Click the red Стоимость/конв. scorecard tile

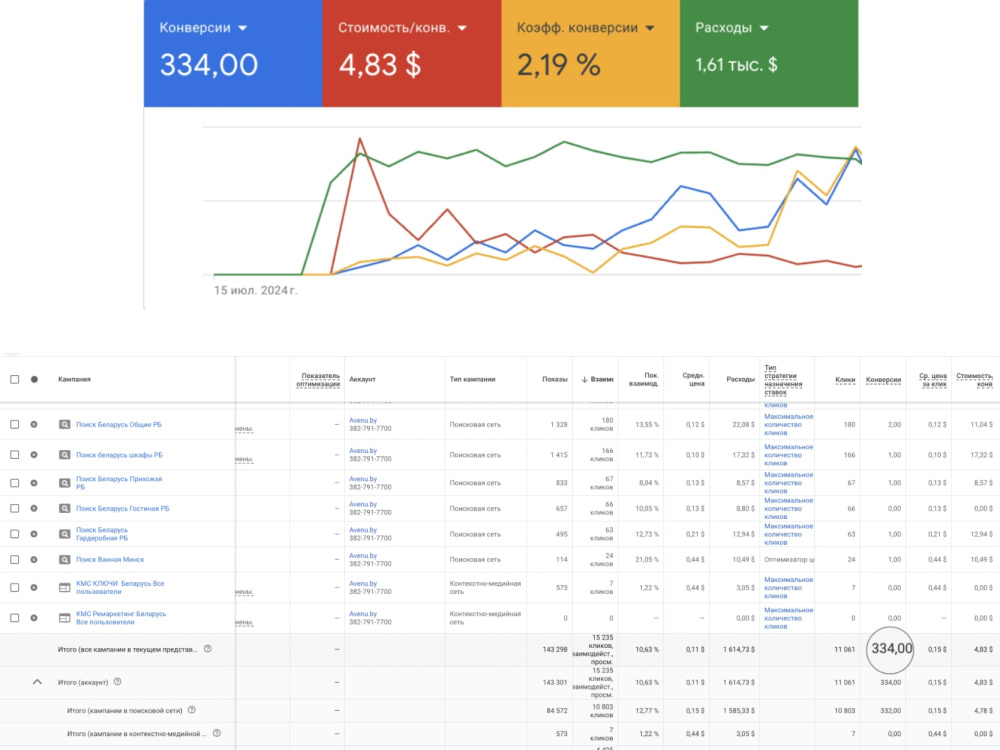pyautogui.click(x=412, y=53)
